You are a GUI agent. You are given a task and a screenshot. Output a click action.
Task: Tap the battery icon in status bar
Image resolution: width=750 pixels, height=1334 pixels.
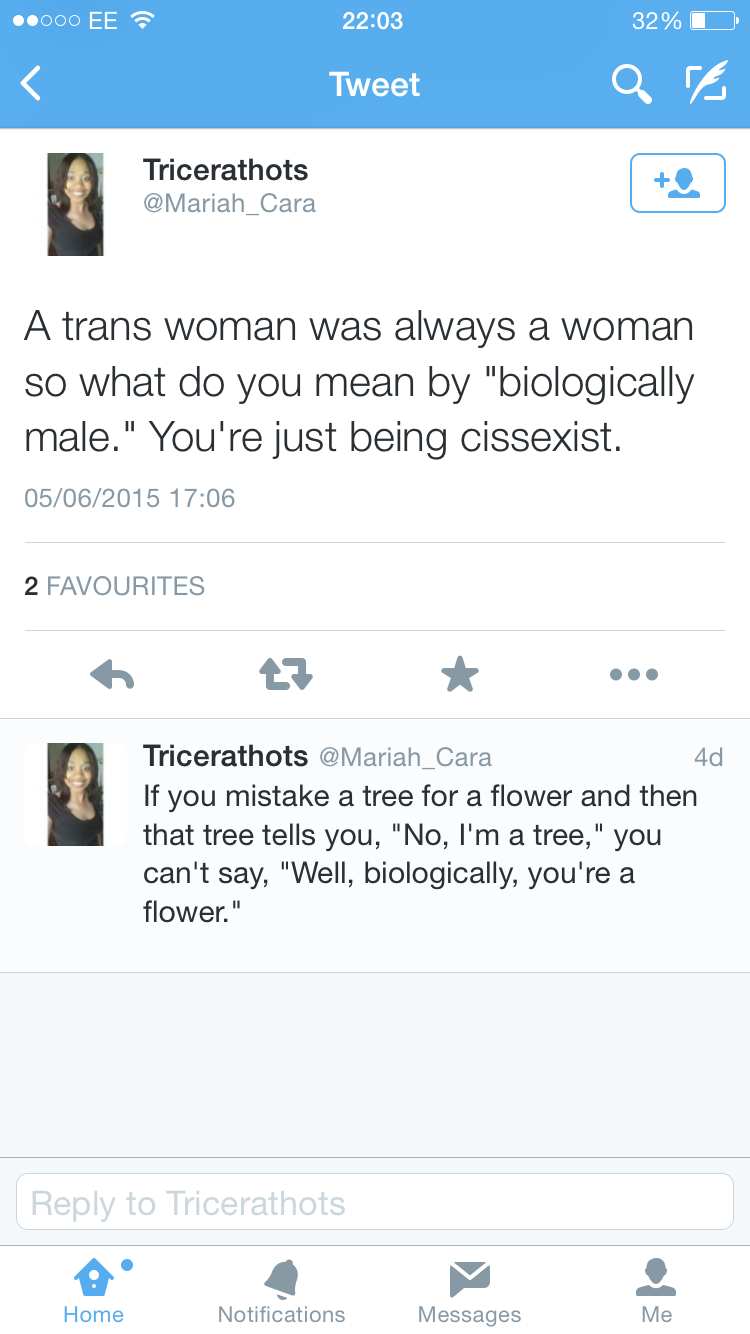tap(711, 21)
